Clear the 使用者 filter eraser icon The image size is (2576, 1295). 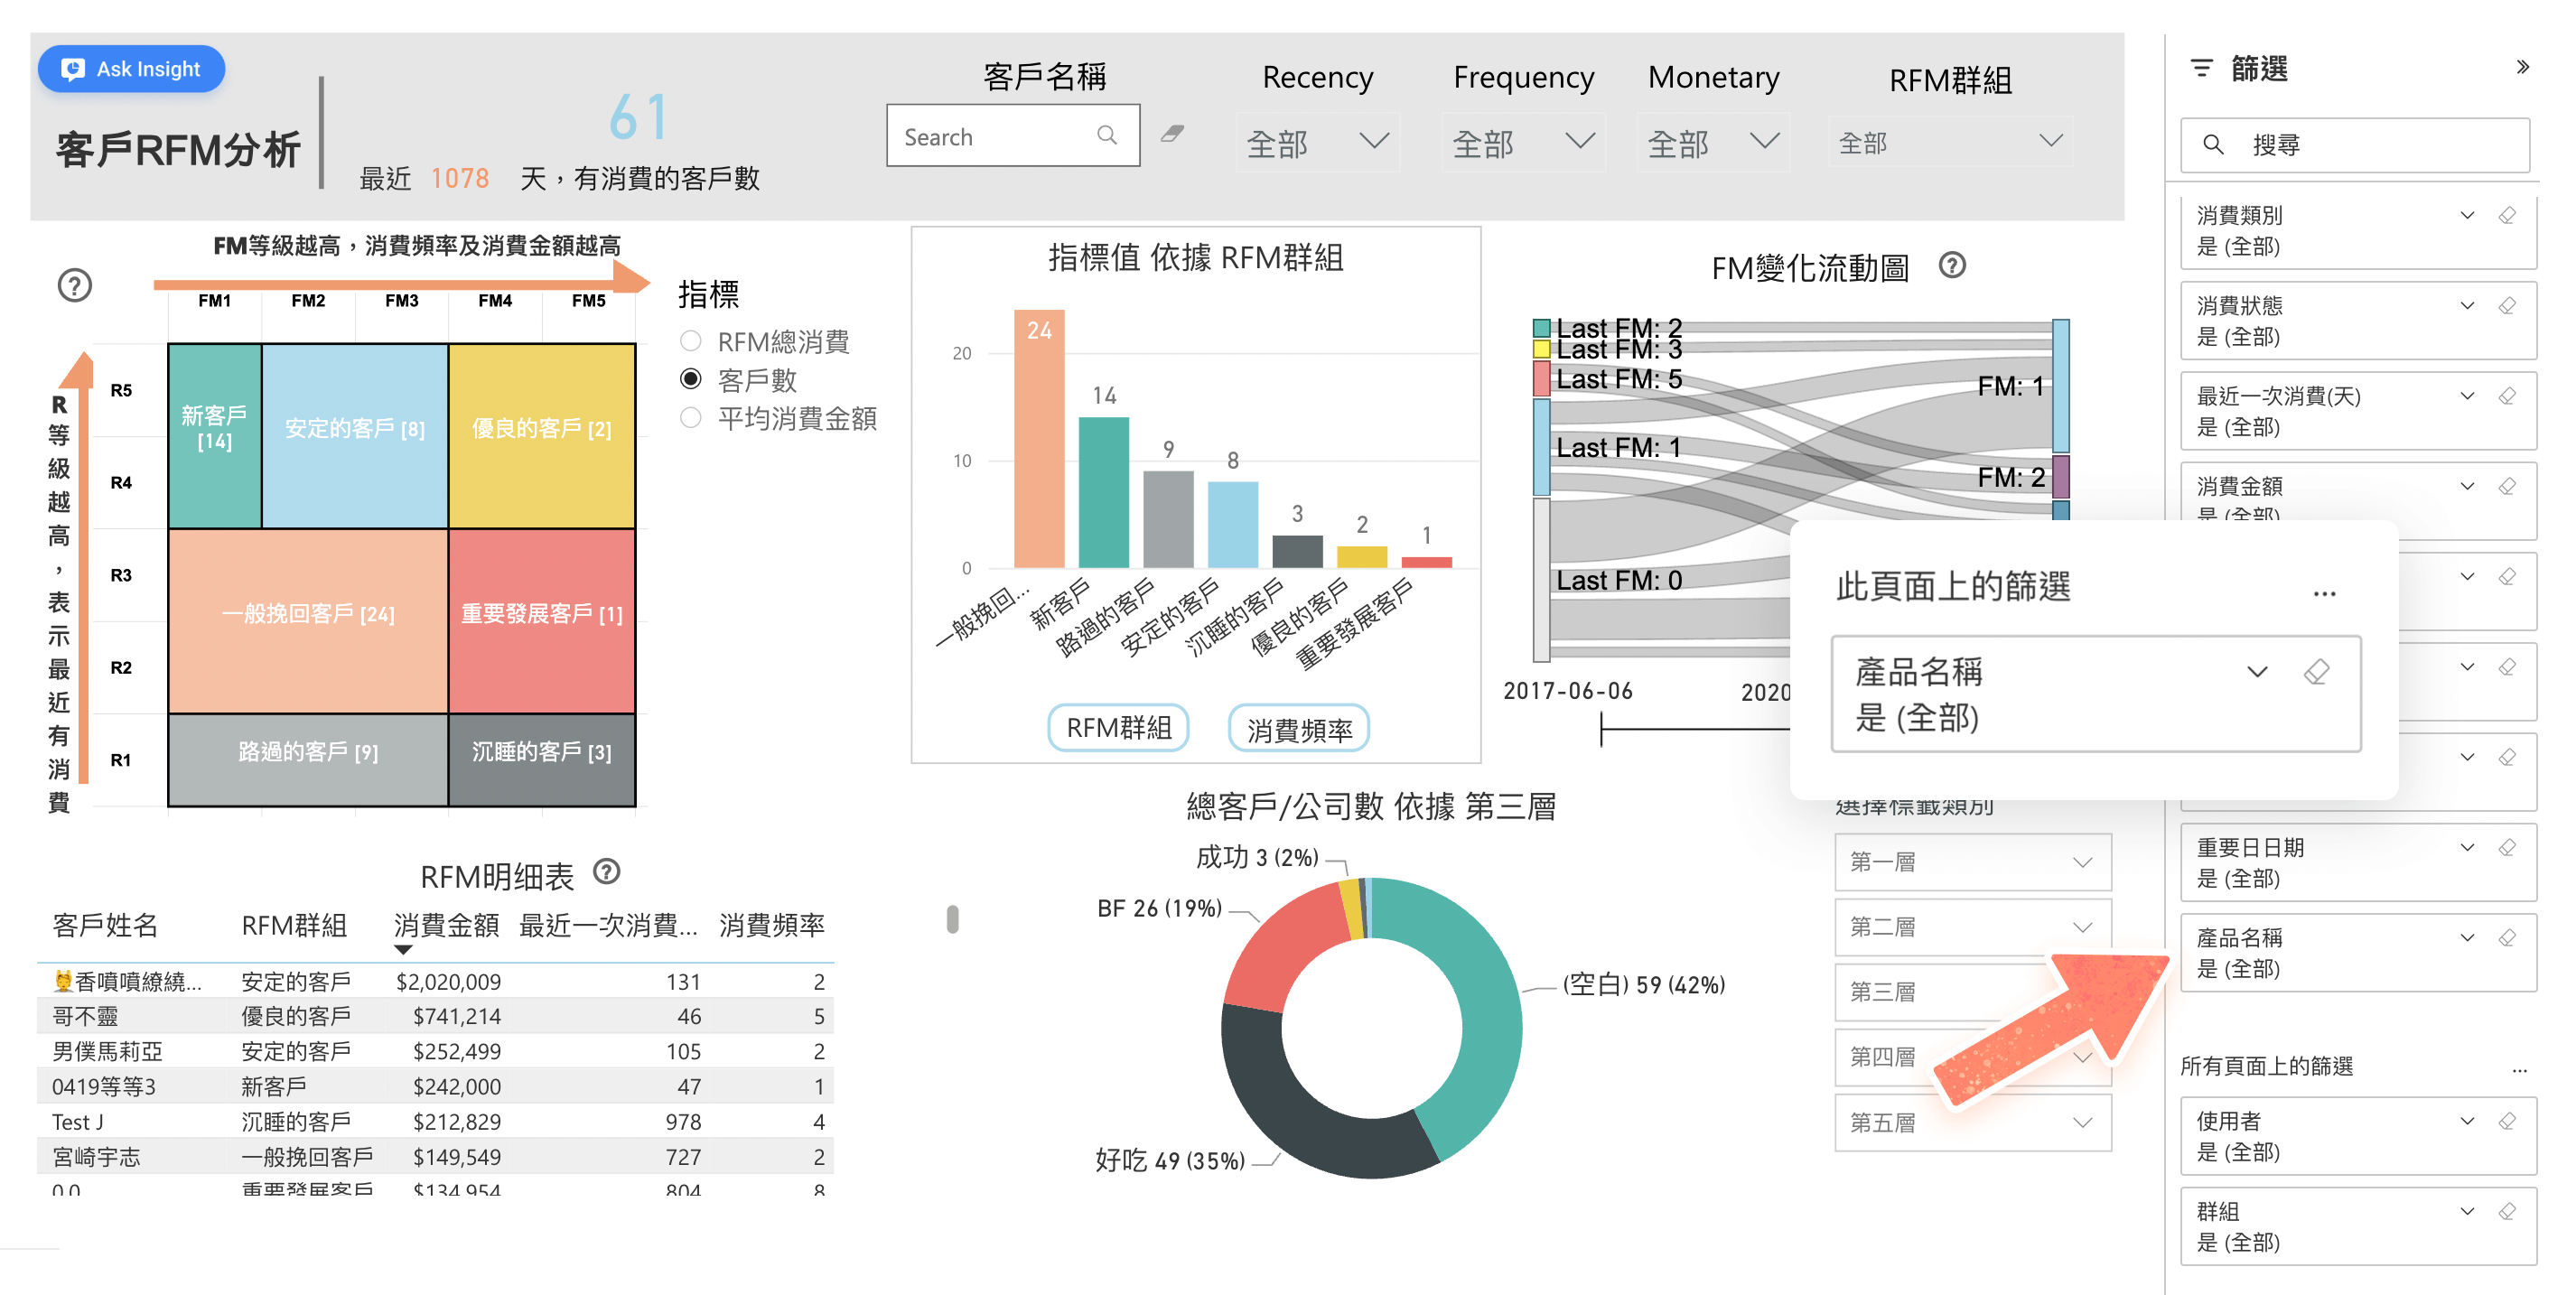click(2507, 1121)
